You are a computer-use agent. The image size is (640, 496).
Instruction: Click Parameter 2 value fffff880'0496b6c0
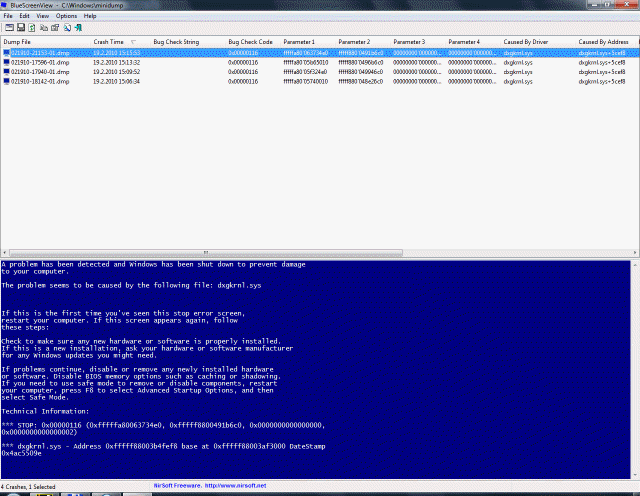pos(361,62)
